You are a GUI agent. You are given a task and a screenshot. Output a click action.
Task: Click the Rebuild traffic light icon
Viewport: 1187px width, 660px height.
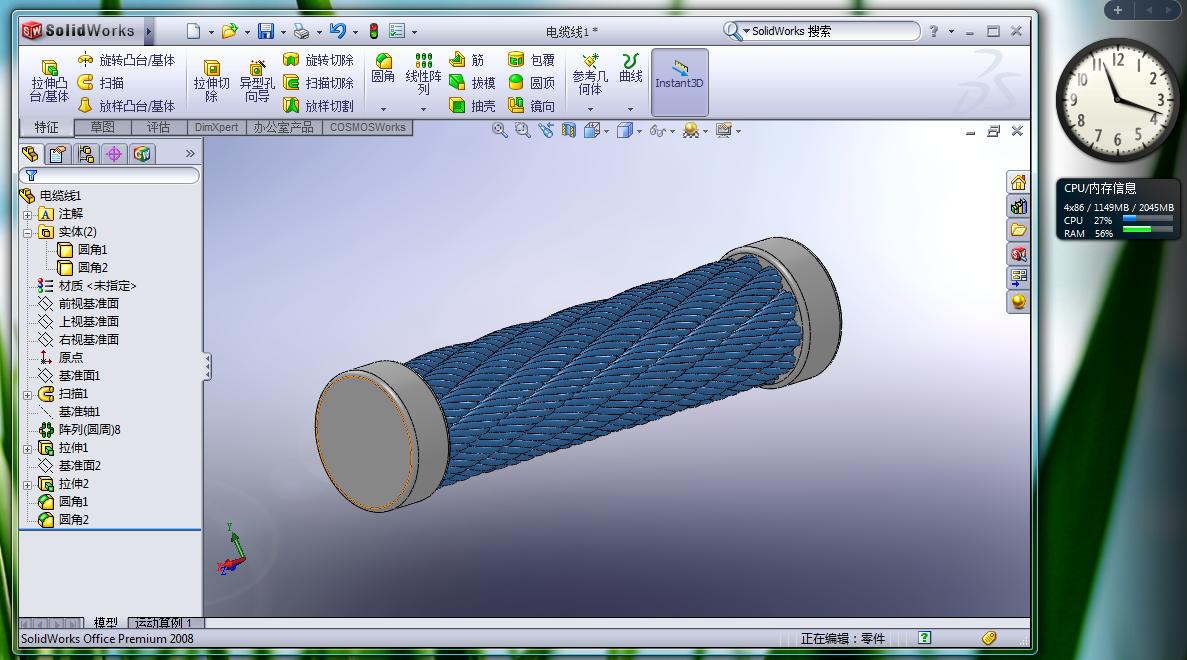pyautogui.click(x=374, y=31)
